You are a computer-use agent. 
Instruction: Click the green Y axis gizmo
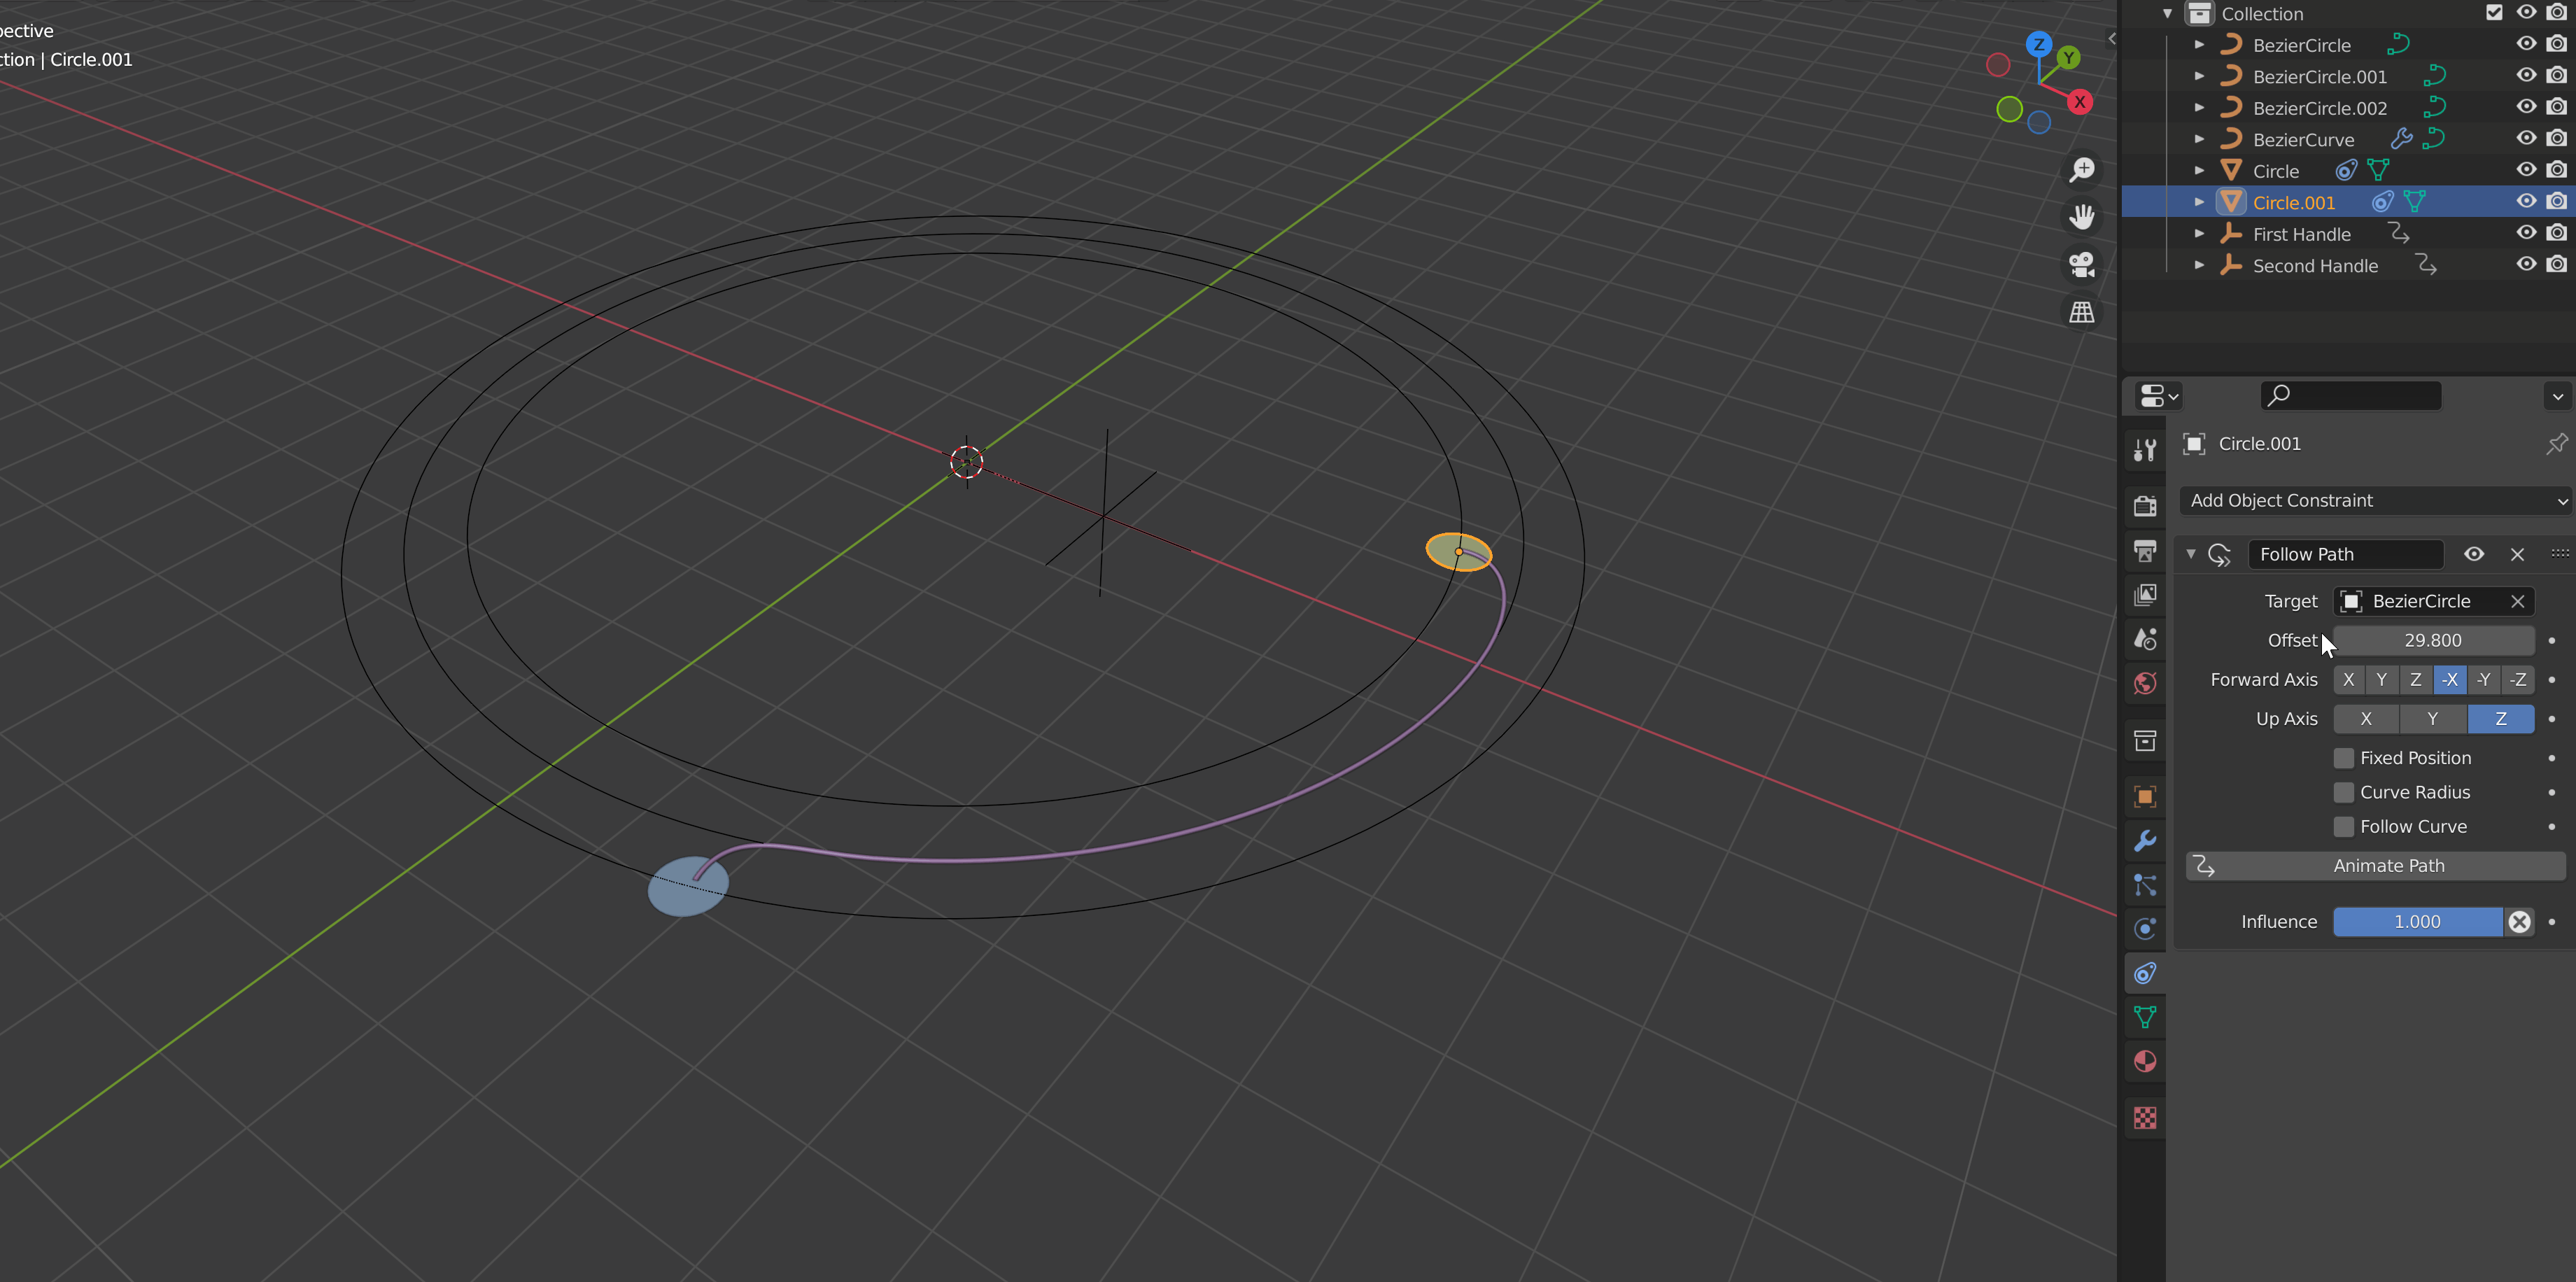2068,58
